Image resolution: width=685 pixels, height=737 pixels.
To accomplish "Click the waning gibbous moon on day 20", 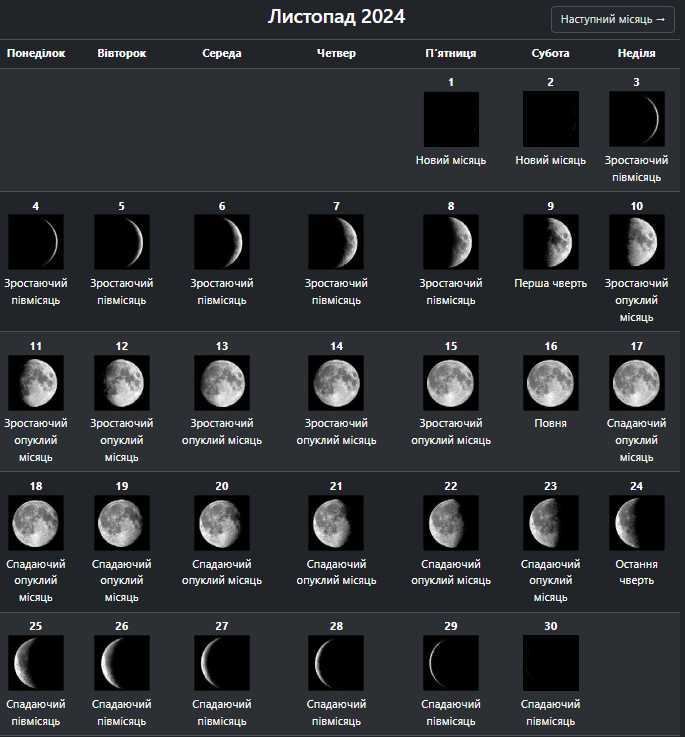I will point(222,523).
